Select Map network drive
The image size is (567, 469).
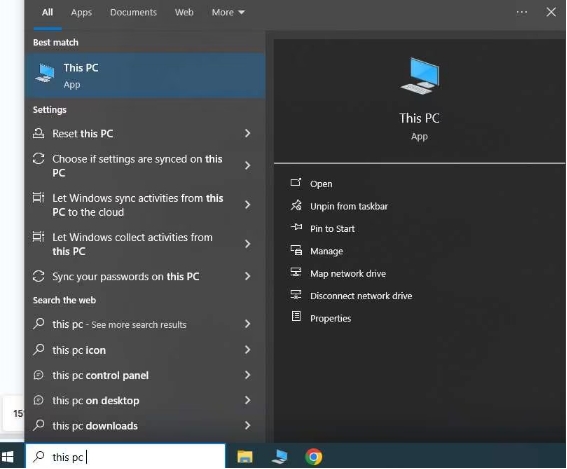click(x=348, y=273)
